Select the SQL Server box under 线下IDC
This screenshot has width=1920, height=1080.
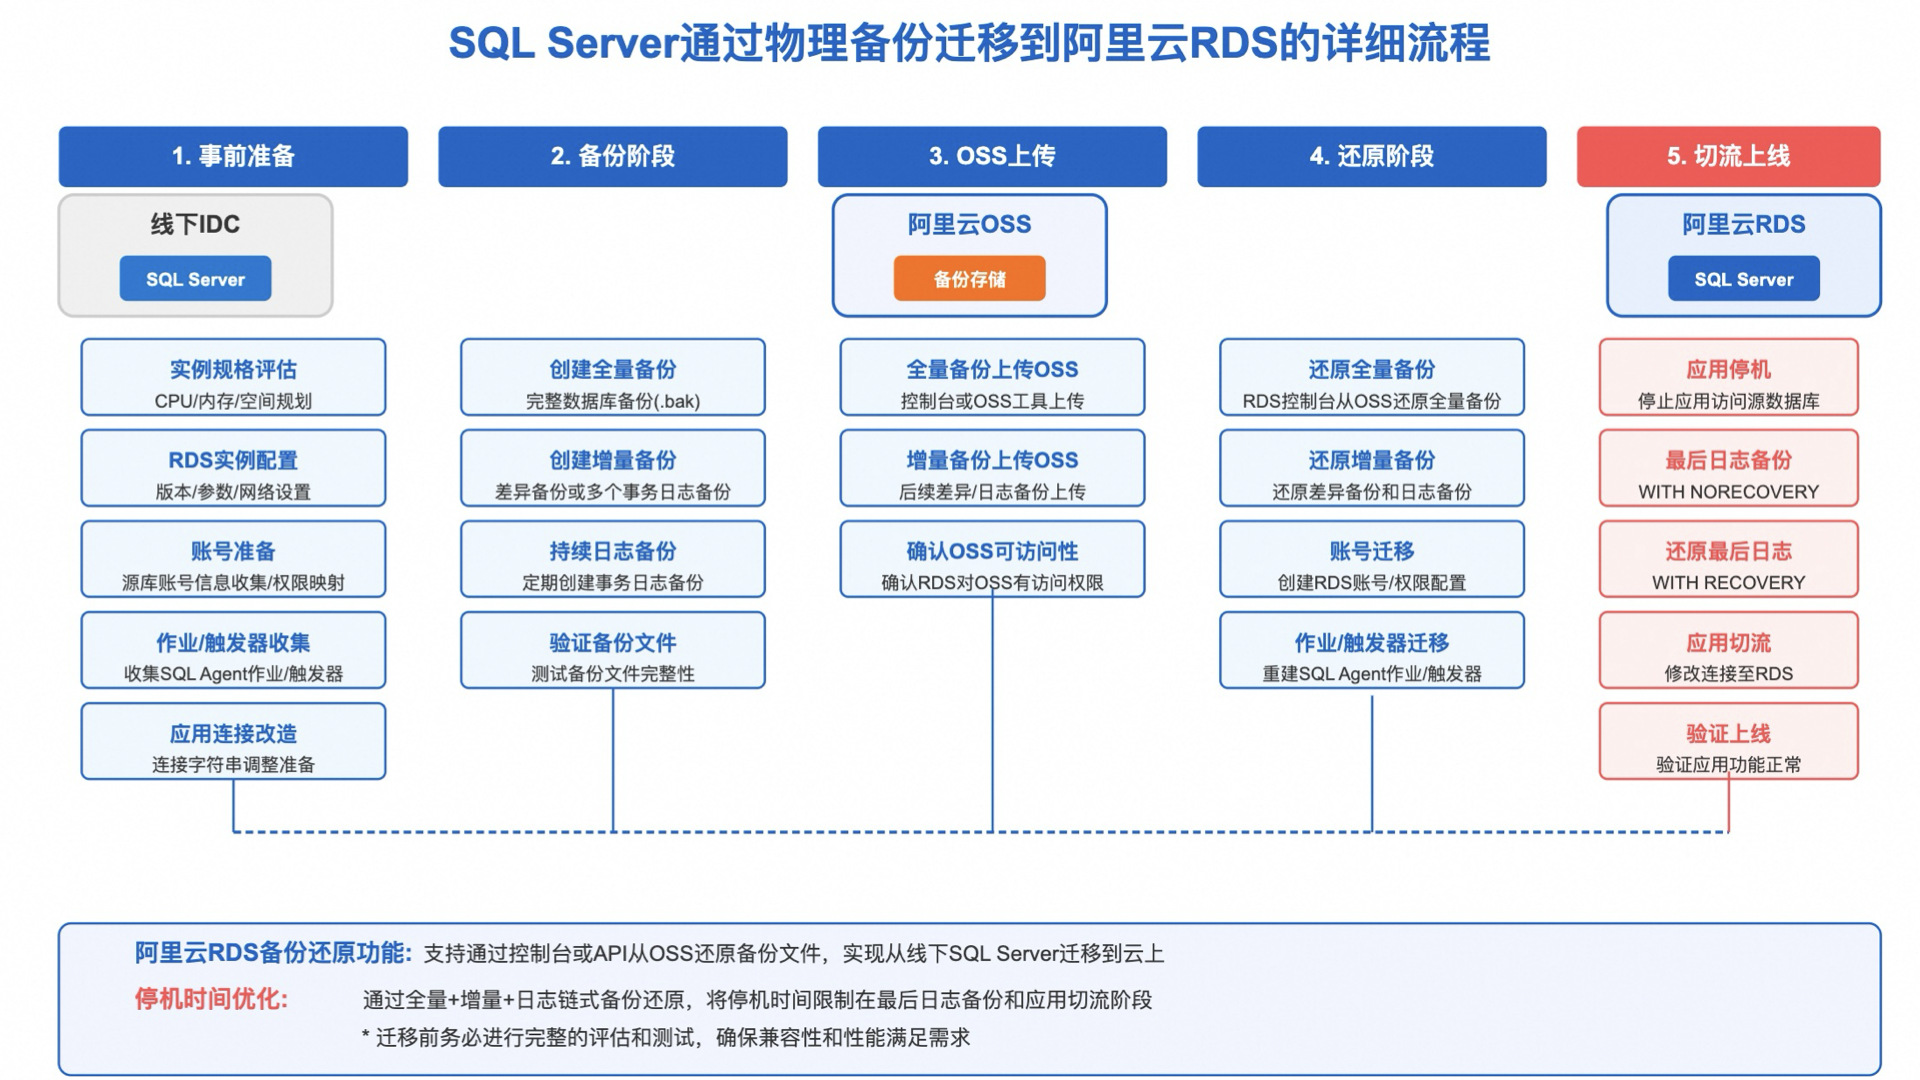pyautogui.click(x=195, y=279)
